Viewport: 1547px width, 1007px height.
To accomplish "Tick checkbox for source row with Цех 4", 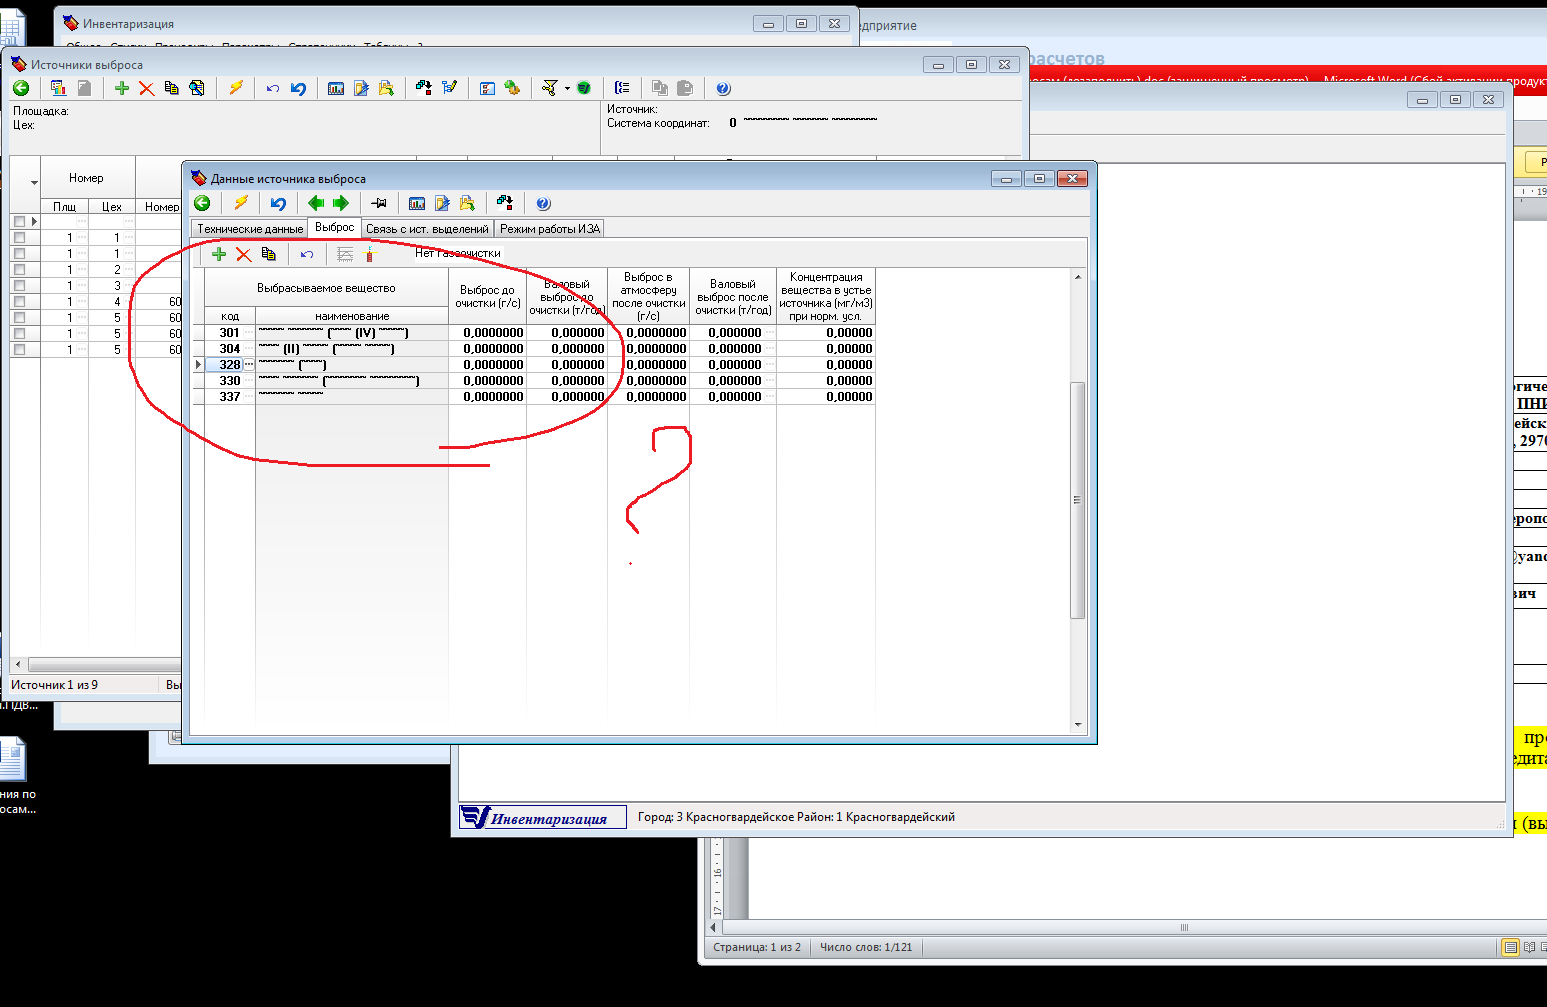I will tap(19, 302).
